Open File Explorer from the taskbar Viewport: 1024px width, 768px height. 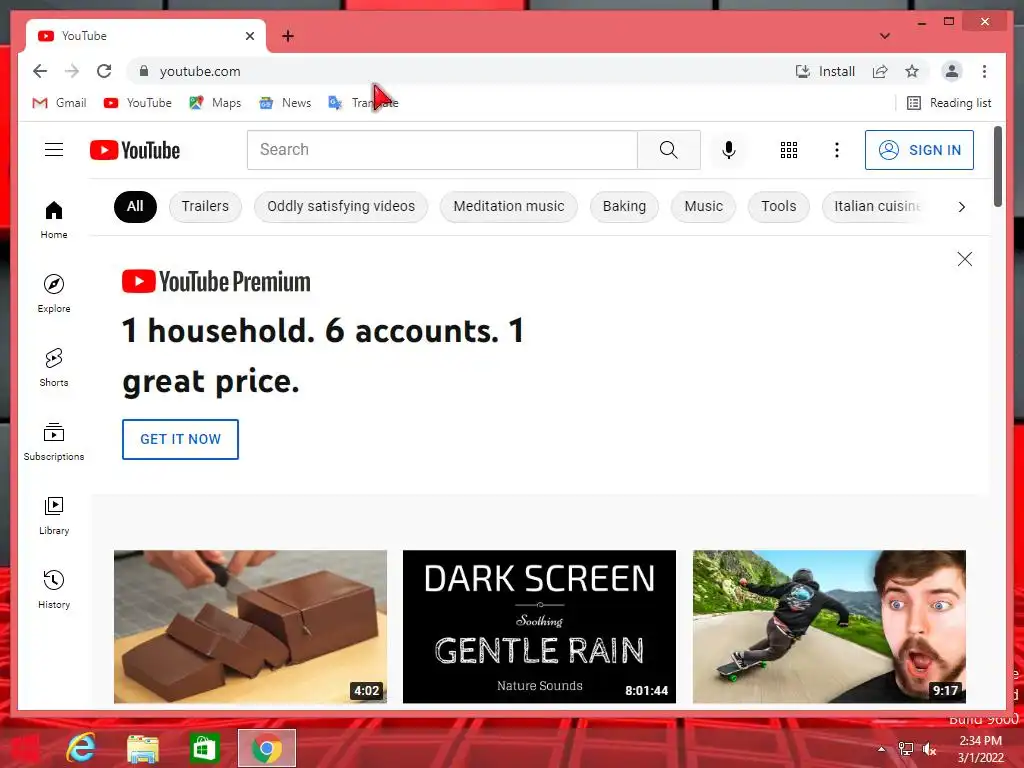[x=143, y=748]
